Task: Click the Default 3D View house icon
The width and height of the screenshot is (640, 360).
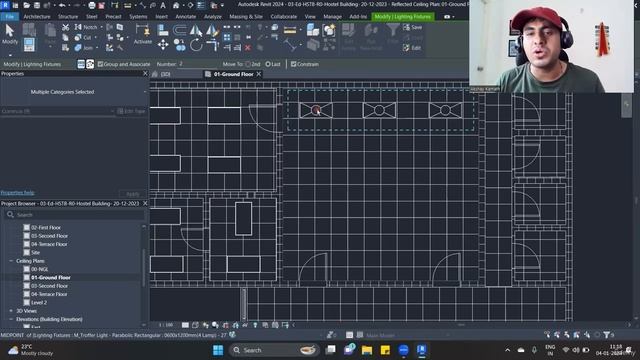Action: (176, 5)
